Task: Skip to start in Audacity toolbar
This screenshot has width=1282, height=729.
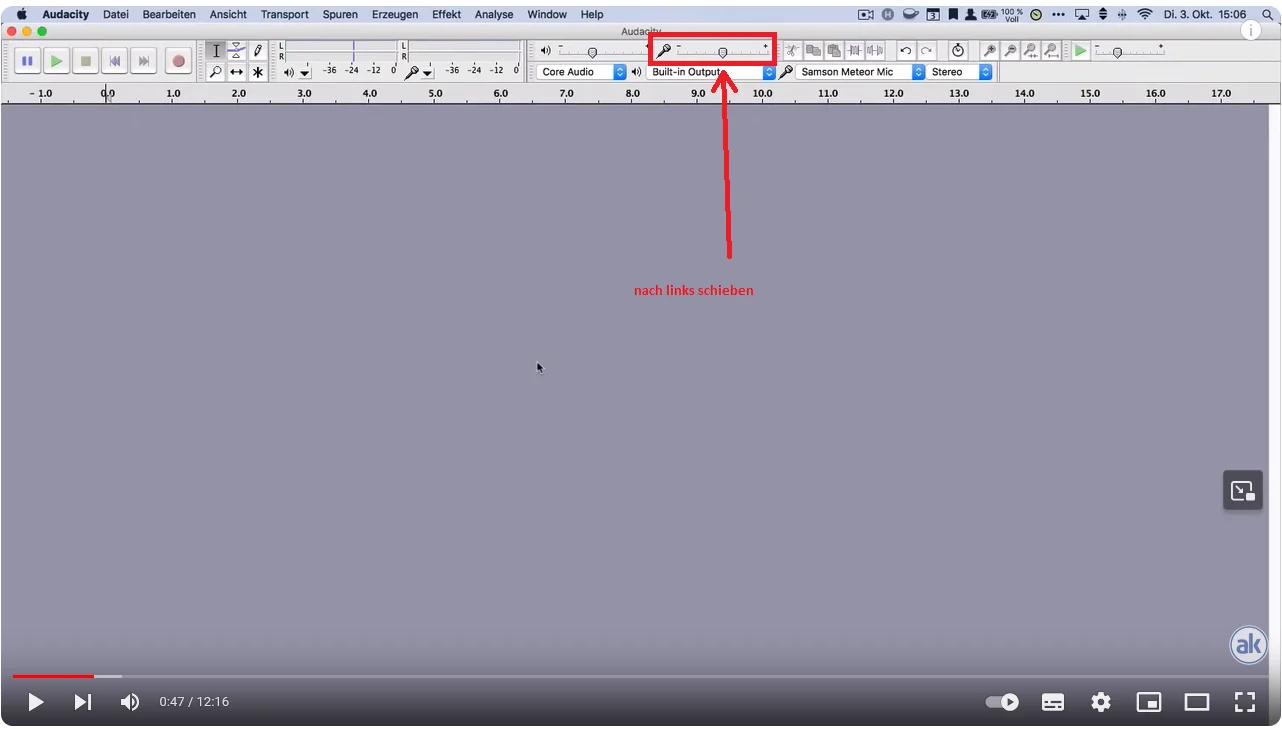Action: [x=115, y=61]
